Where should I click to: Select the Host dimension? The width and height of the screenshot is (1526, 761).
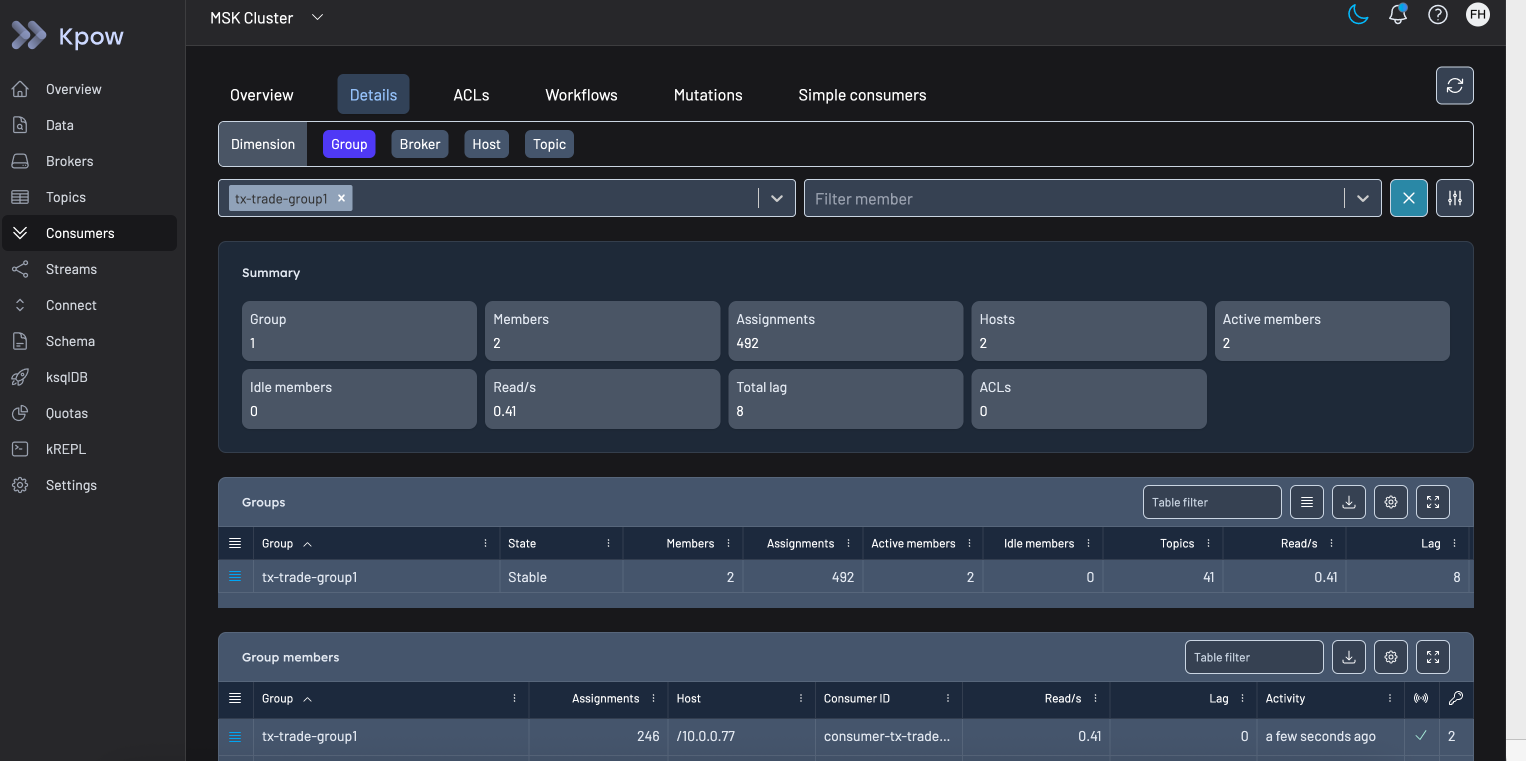click(486, 144)
